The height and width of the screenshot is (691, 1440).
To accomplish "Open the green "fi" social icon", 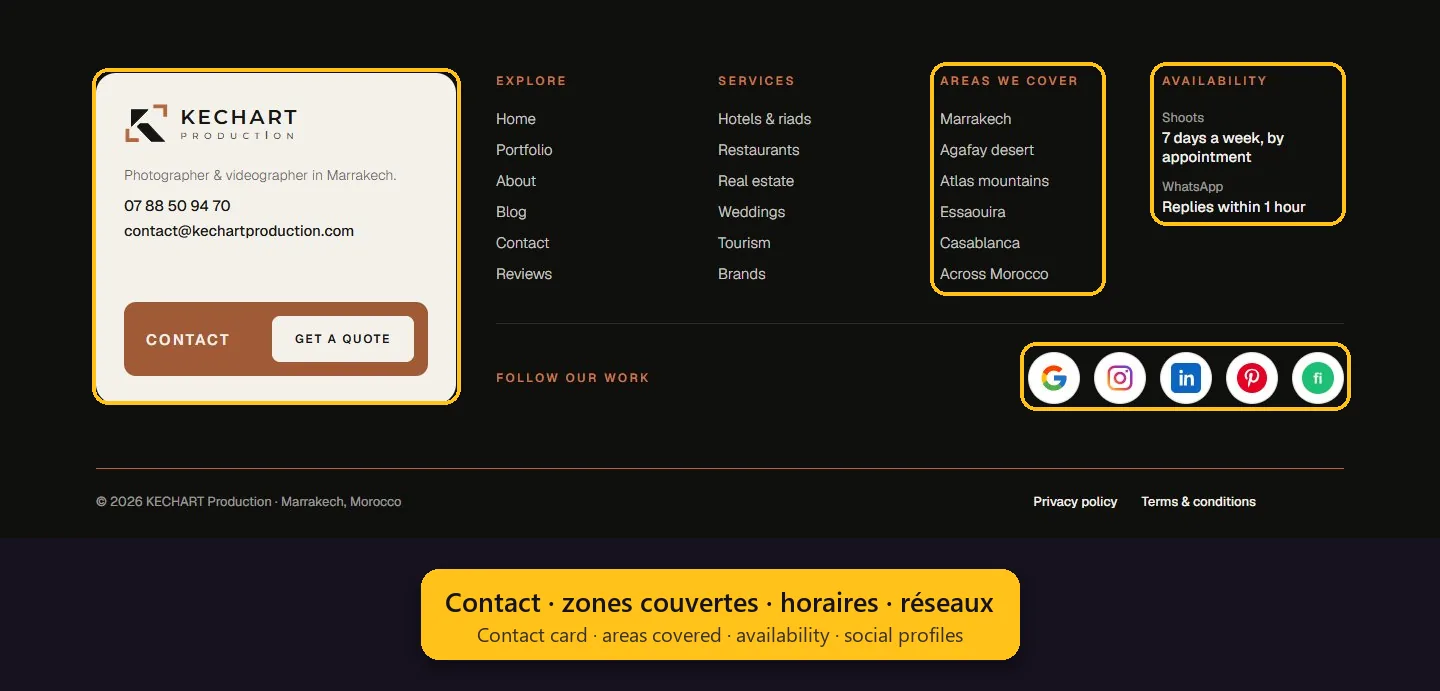I will 1318,378.
